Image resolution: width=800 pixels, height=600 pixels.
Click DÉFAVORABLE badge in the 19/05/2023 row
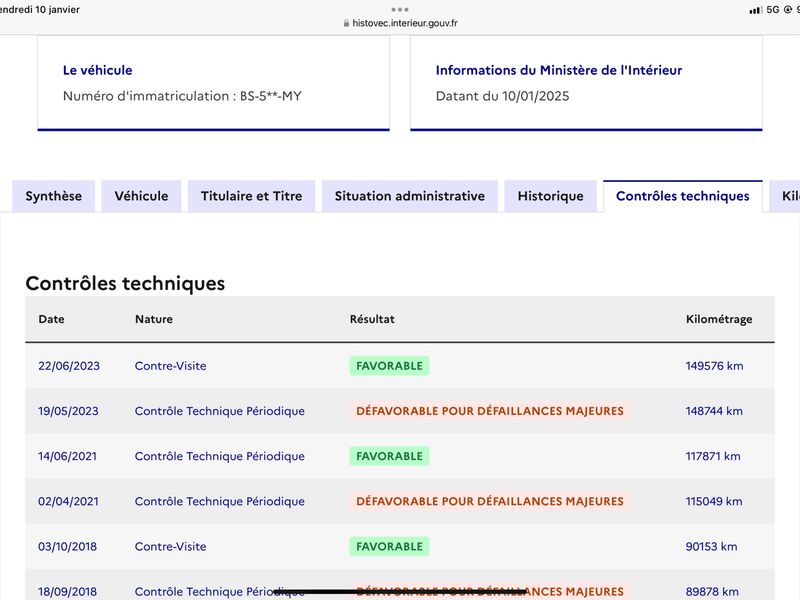click(x=490, y=411)
